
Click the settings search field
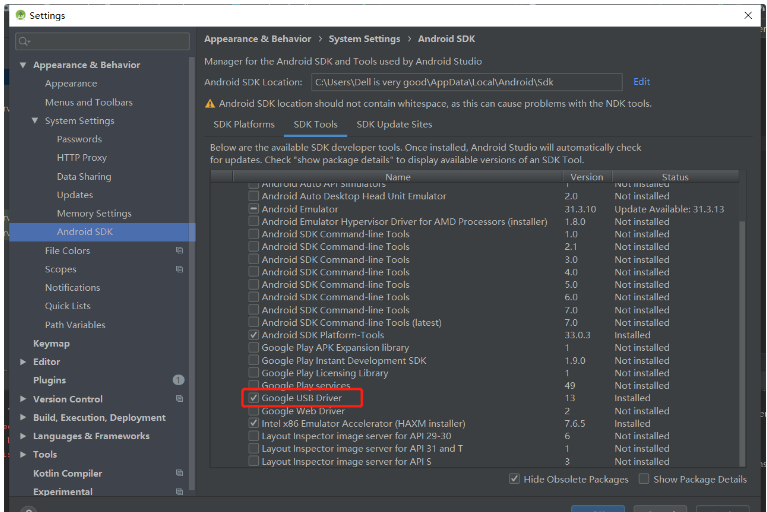click(102, 42)
